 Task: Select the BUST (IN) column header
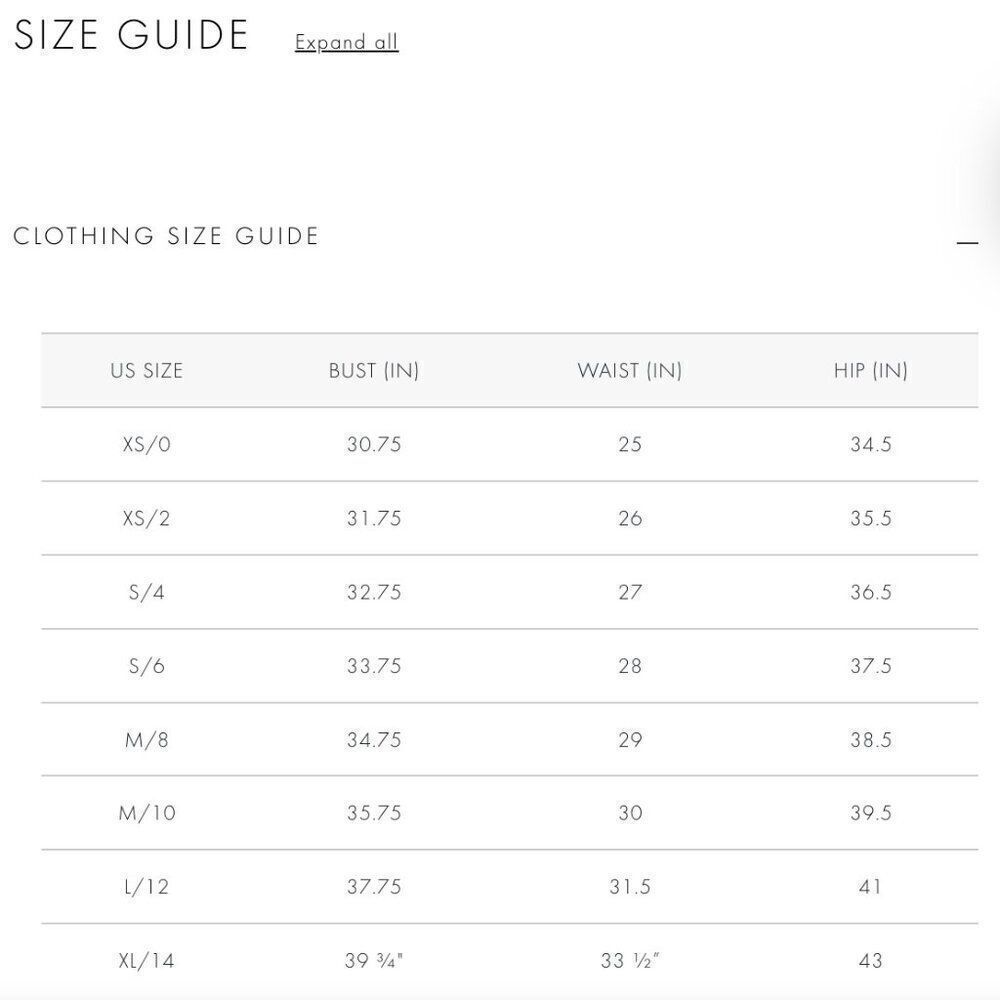coord(374,371)
